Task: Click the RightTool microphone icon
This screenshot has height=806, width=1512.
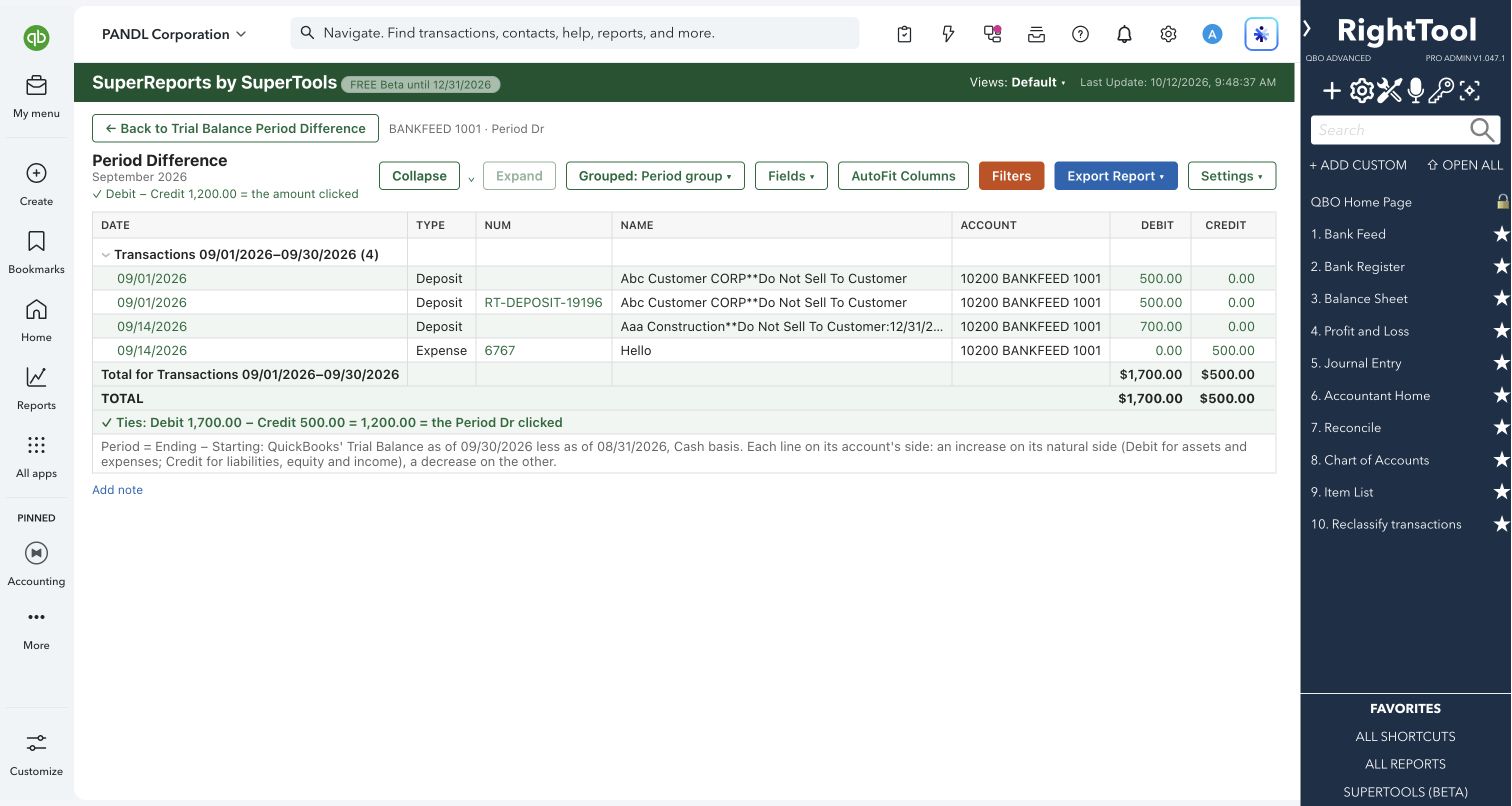Action: click(x=1415, y=91)
